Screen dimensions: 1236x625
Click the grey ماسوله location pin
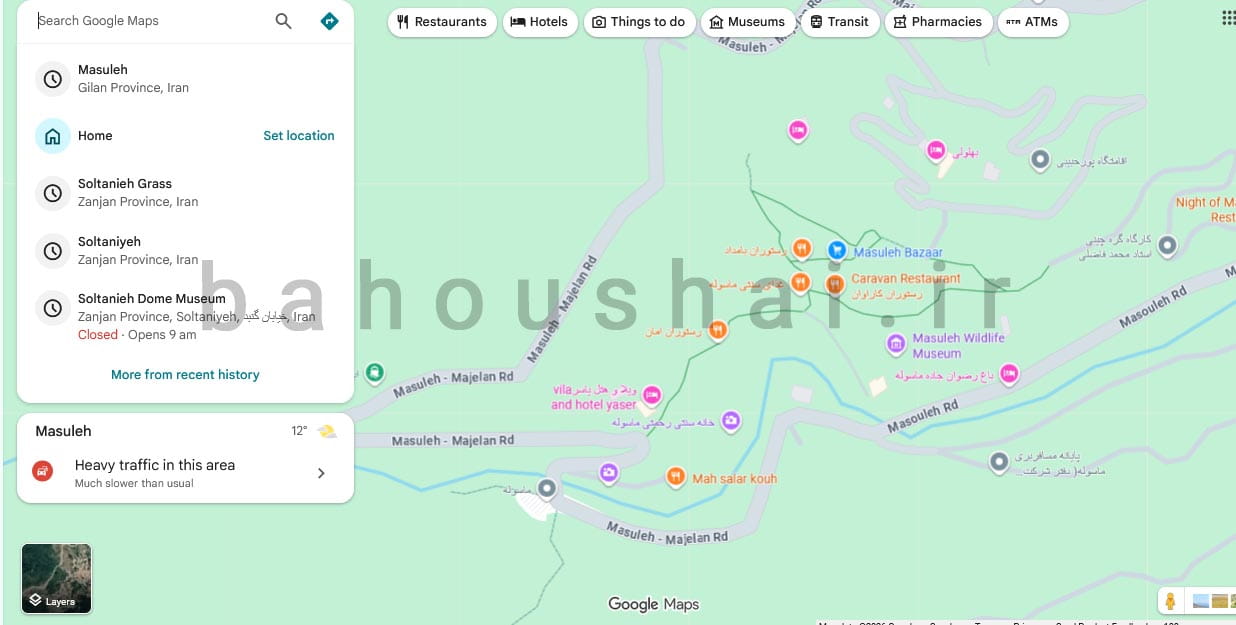click(x=546, y=488)
